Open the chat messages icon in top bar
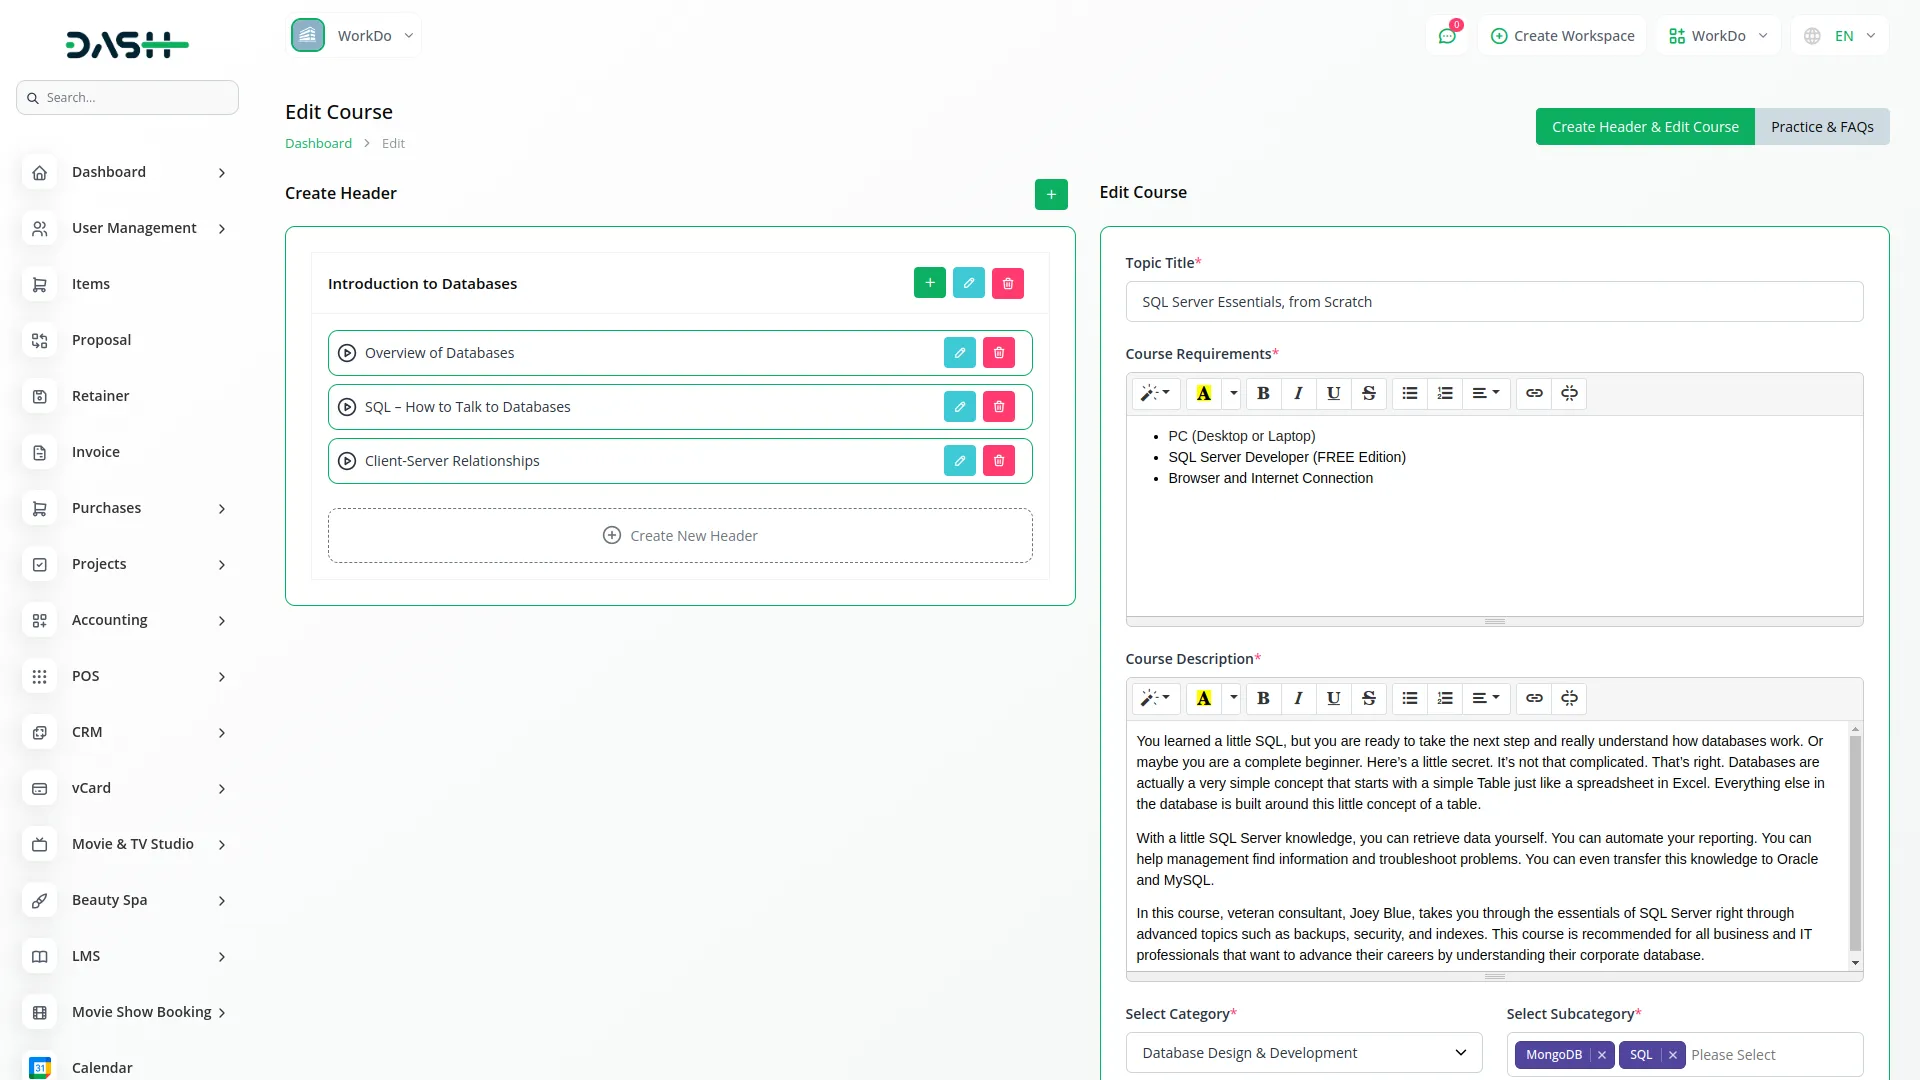Image resolution: width=1920 pixels, height=1080 pixels. (1446, 36)
